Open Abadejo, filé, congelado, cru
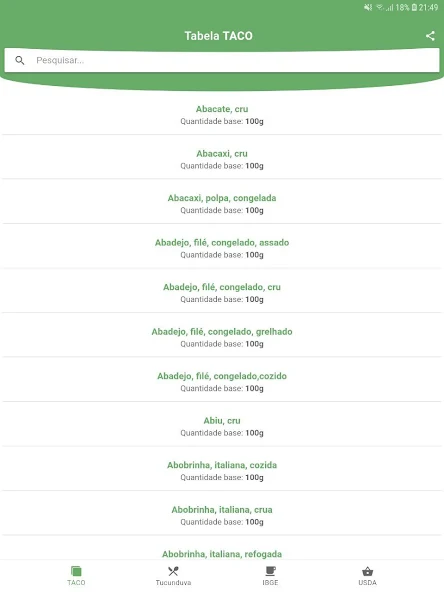This screenshot has height=592, width=444. pyautogui.click(x=222, y=293)
